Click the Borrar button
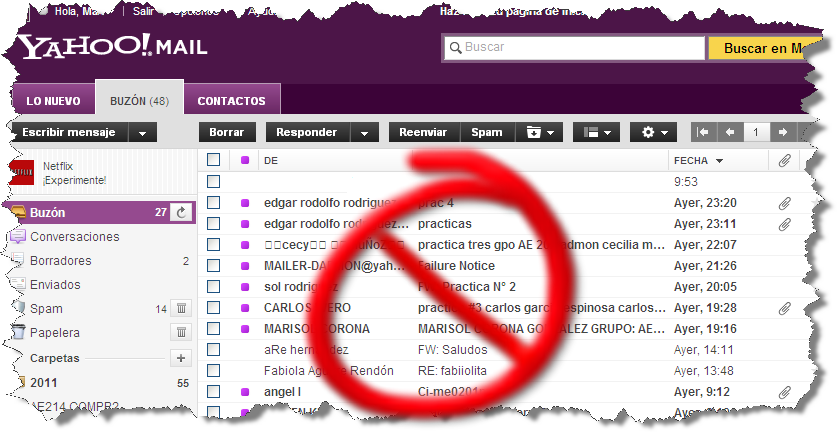 227,132
